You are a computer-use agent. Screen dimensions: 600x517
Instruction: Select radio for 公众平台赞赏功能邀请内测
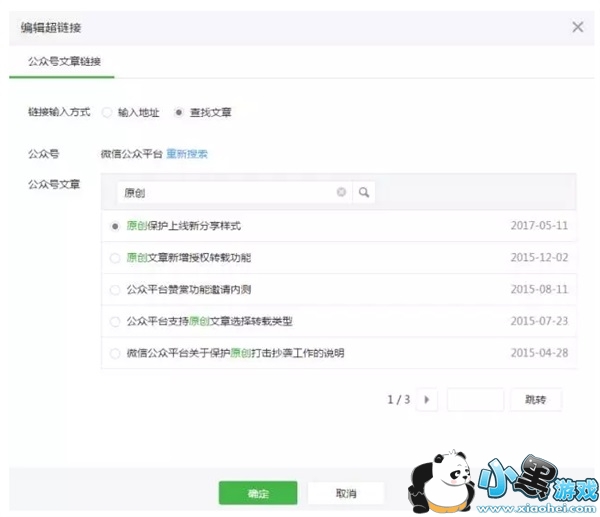(x=115, y=290)
